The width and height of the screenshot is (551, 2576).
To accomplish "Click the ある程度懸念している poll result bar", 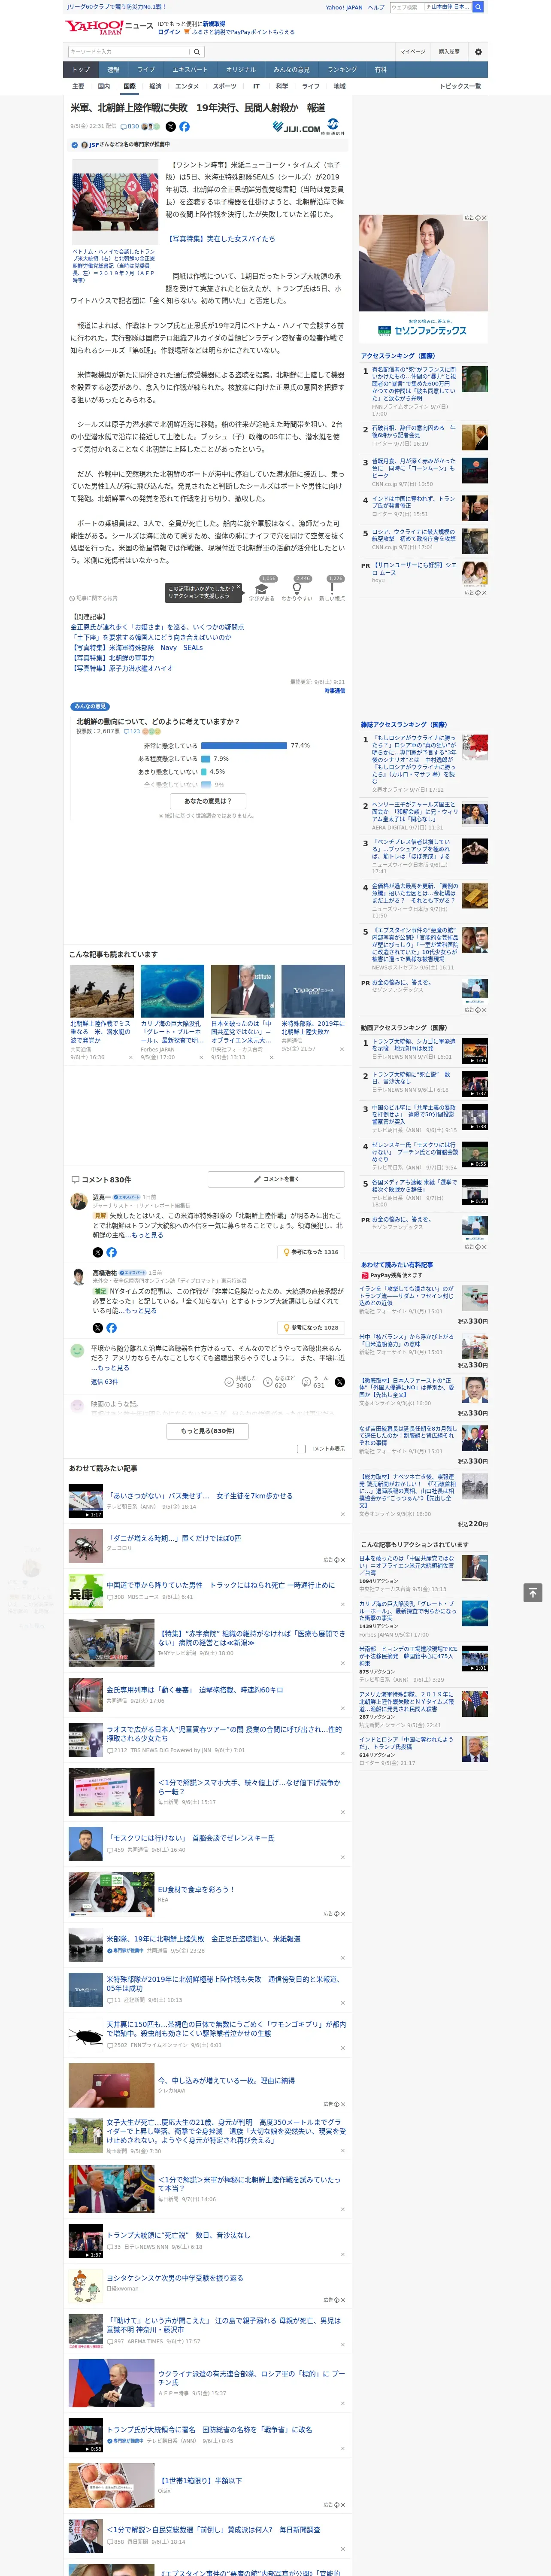I will pos(205,759).
